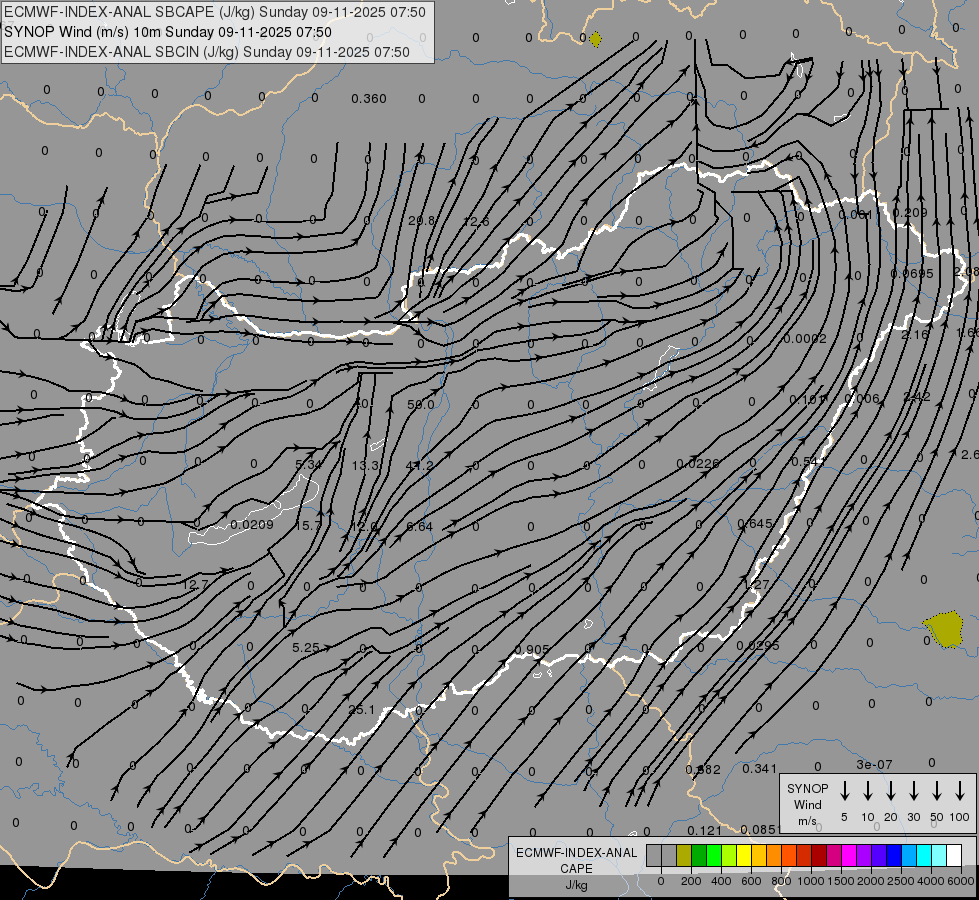979x900 pixels.
Task: Click the 0.341 CAPE value on map
Action: (x=759, y=769)
